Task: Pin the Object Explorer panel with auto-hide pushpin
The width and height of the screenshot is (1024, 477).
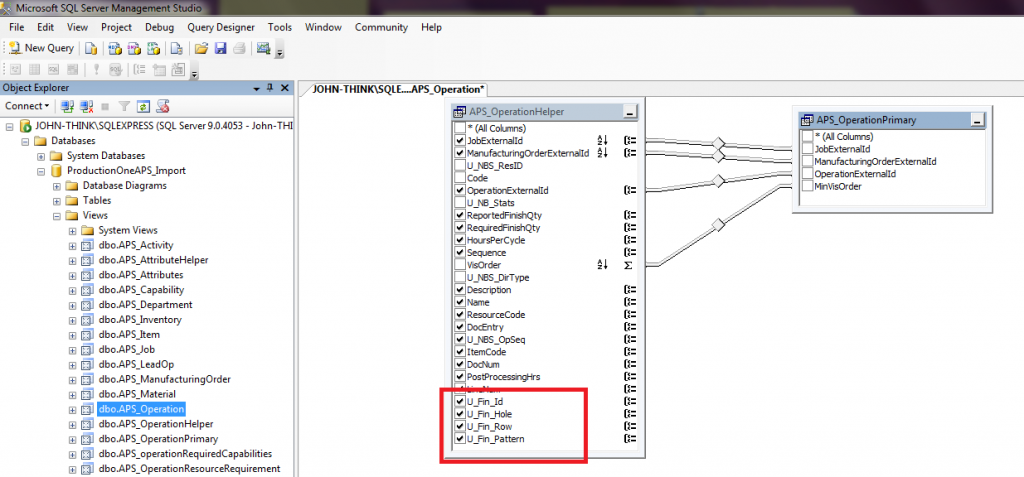Action: coord(270,88)
